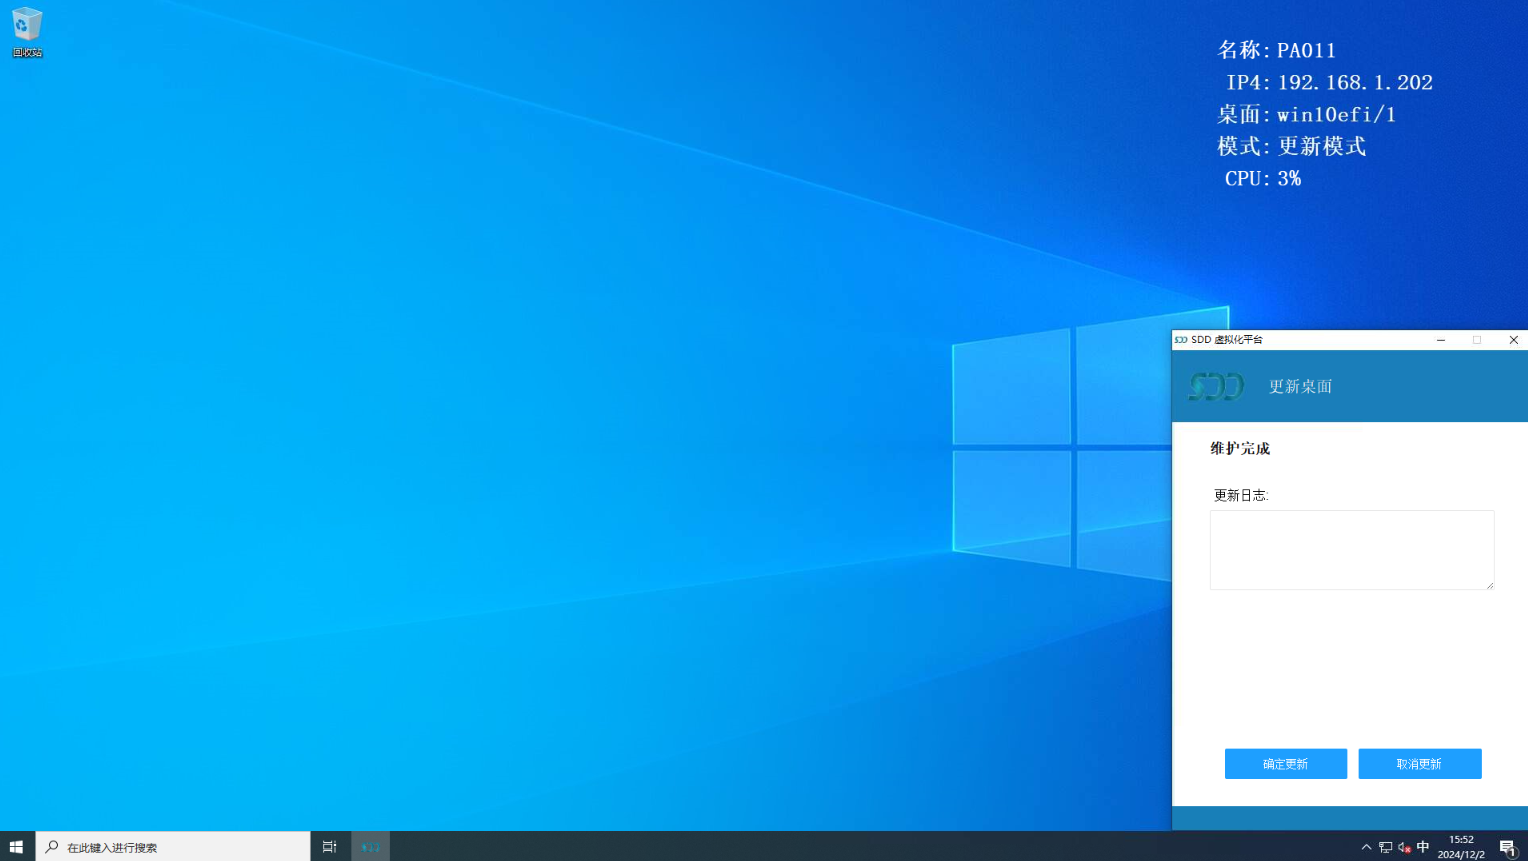Minimize the SDD 虚拟化平台 window
The image size is (1528, 861).
(x=1441, y=340)
